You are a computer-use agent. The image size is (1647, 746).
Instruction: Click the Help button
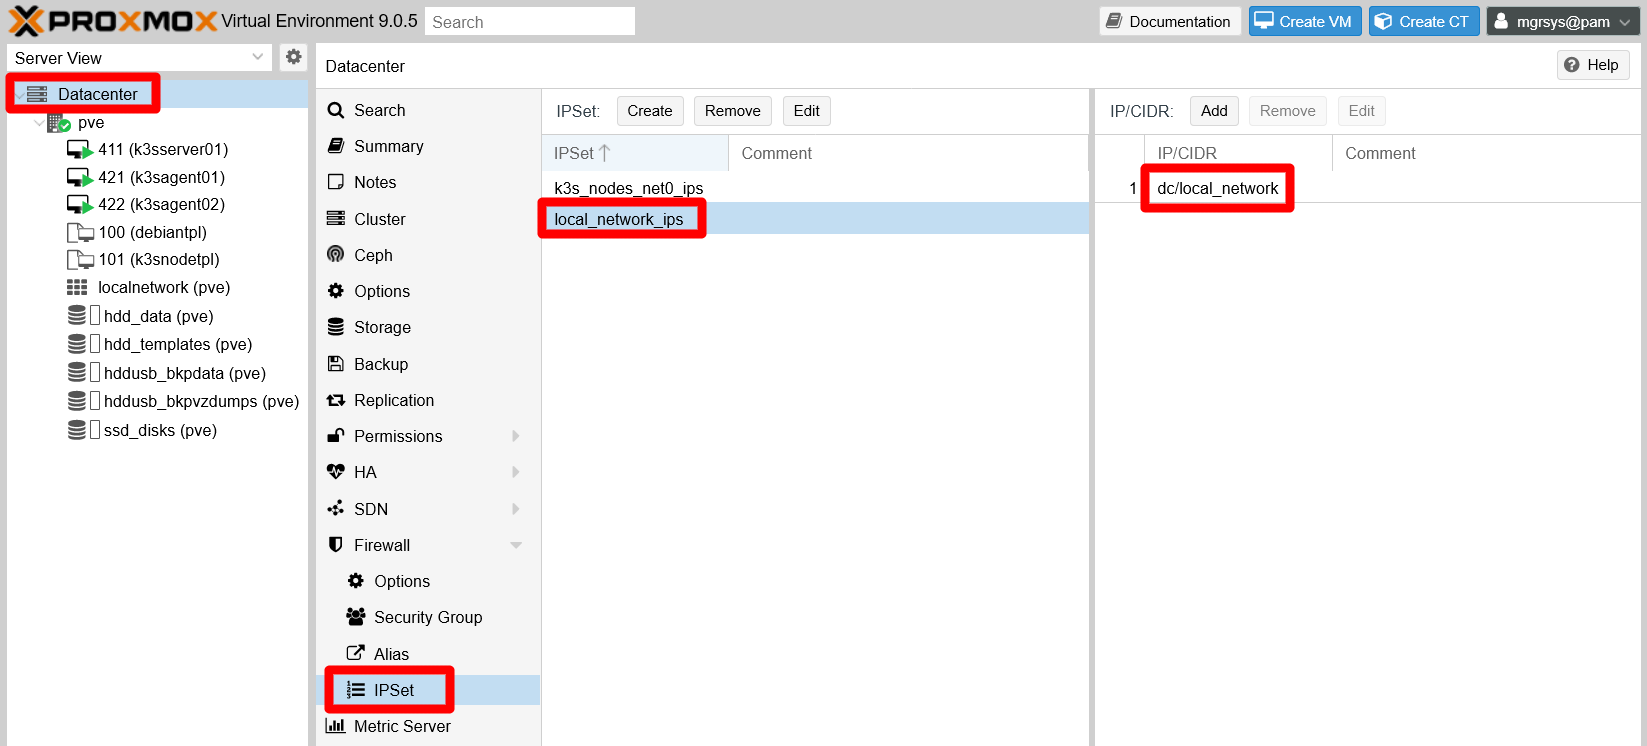pos(1593,65)
